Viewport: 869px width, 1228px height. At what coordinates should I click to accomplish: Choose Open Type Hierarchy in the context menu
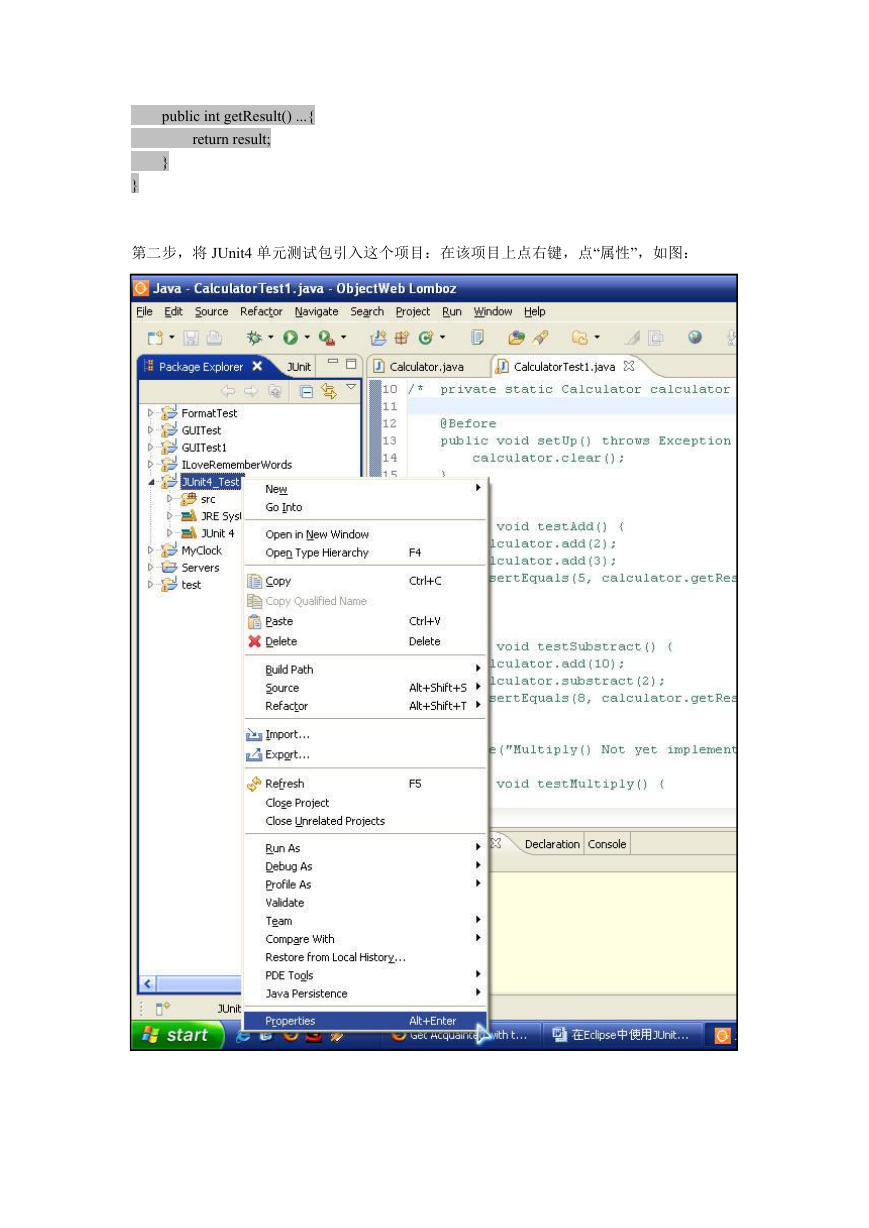(x=365, y=553)
